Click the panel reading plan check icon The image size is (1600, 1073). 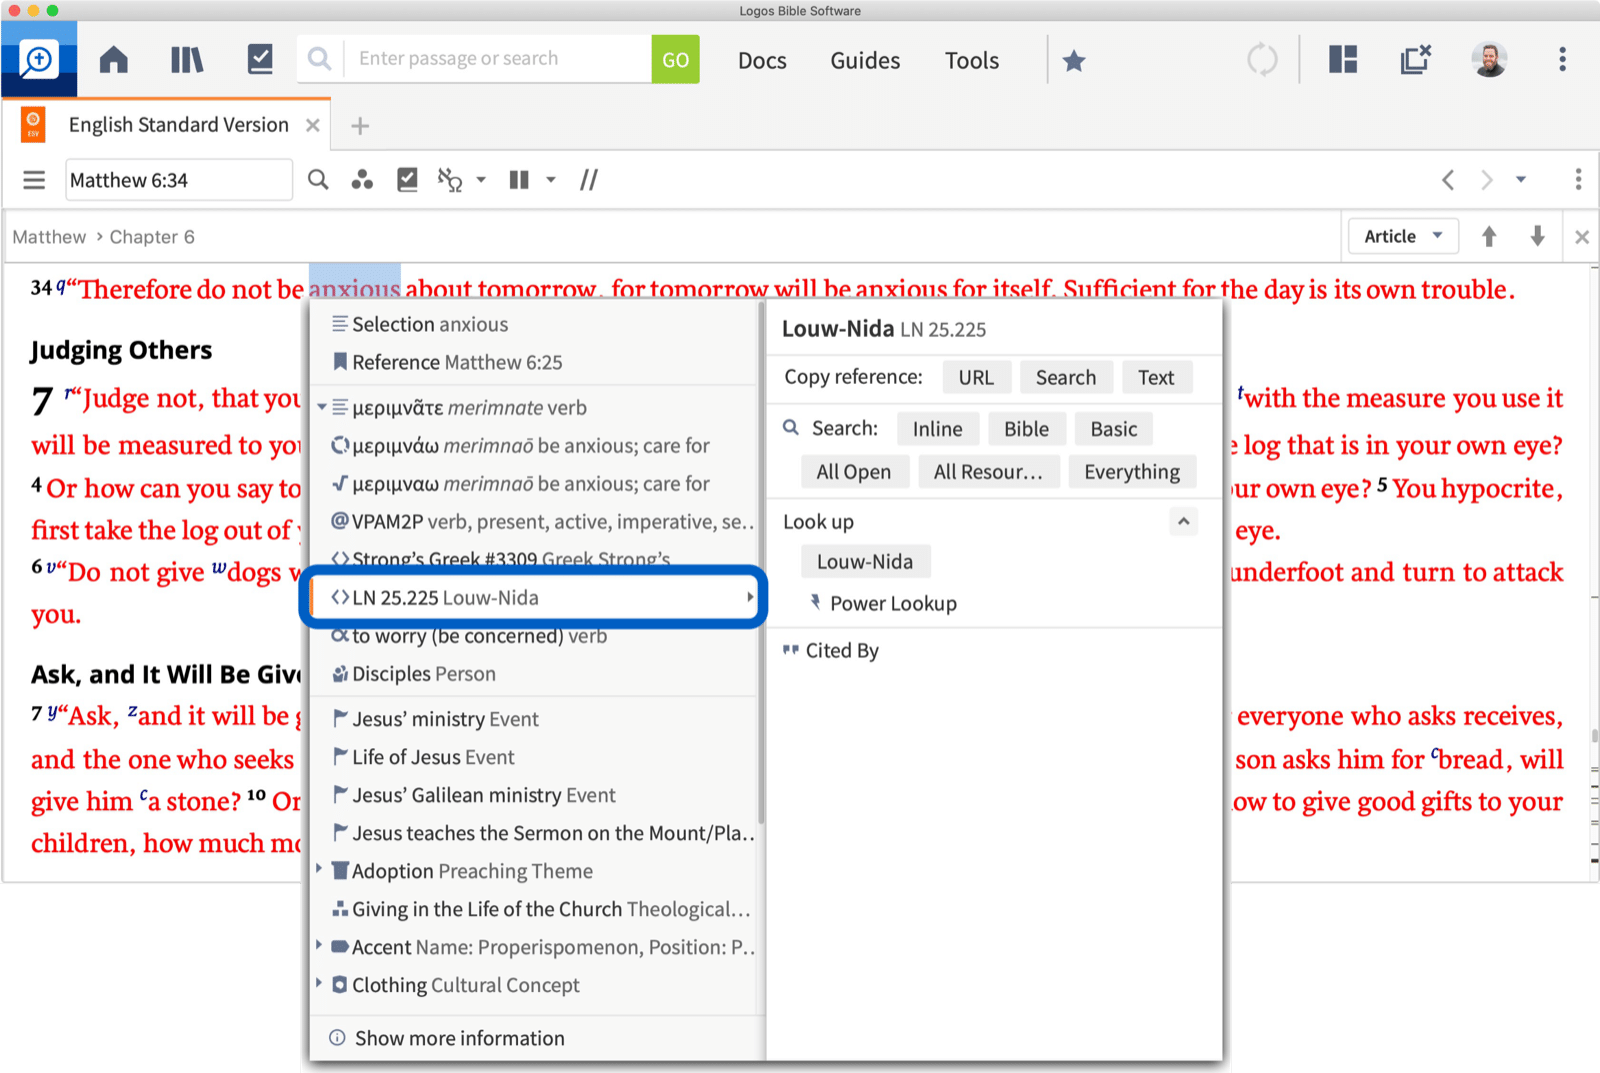tap(407, 180)
